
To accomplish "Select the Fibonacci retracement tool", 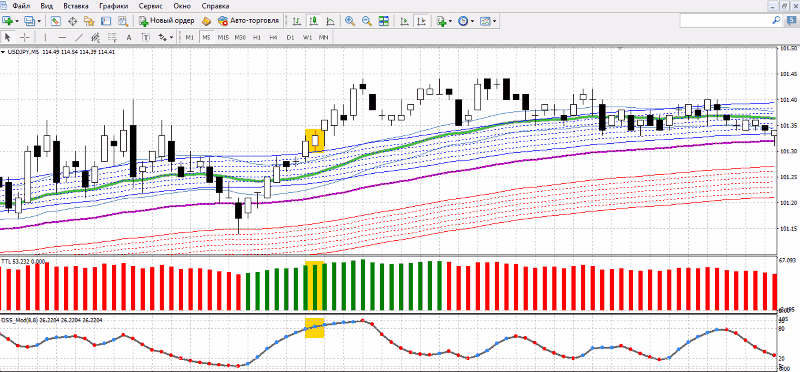I will click(112, 37).
